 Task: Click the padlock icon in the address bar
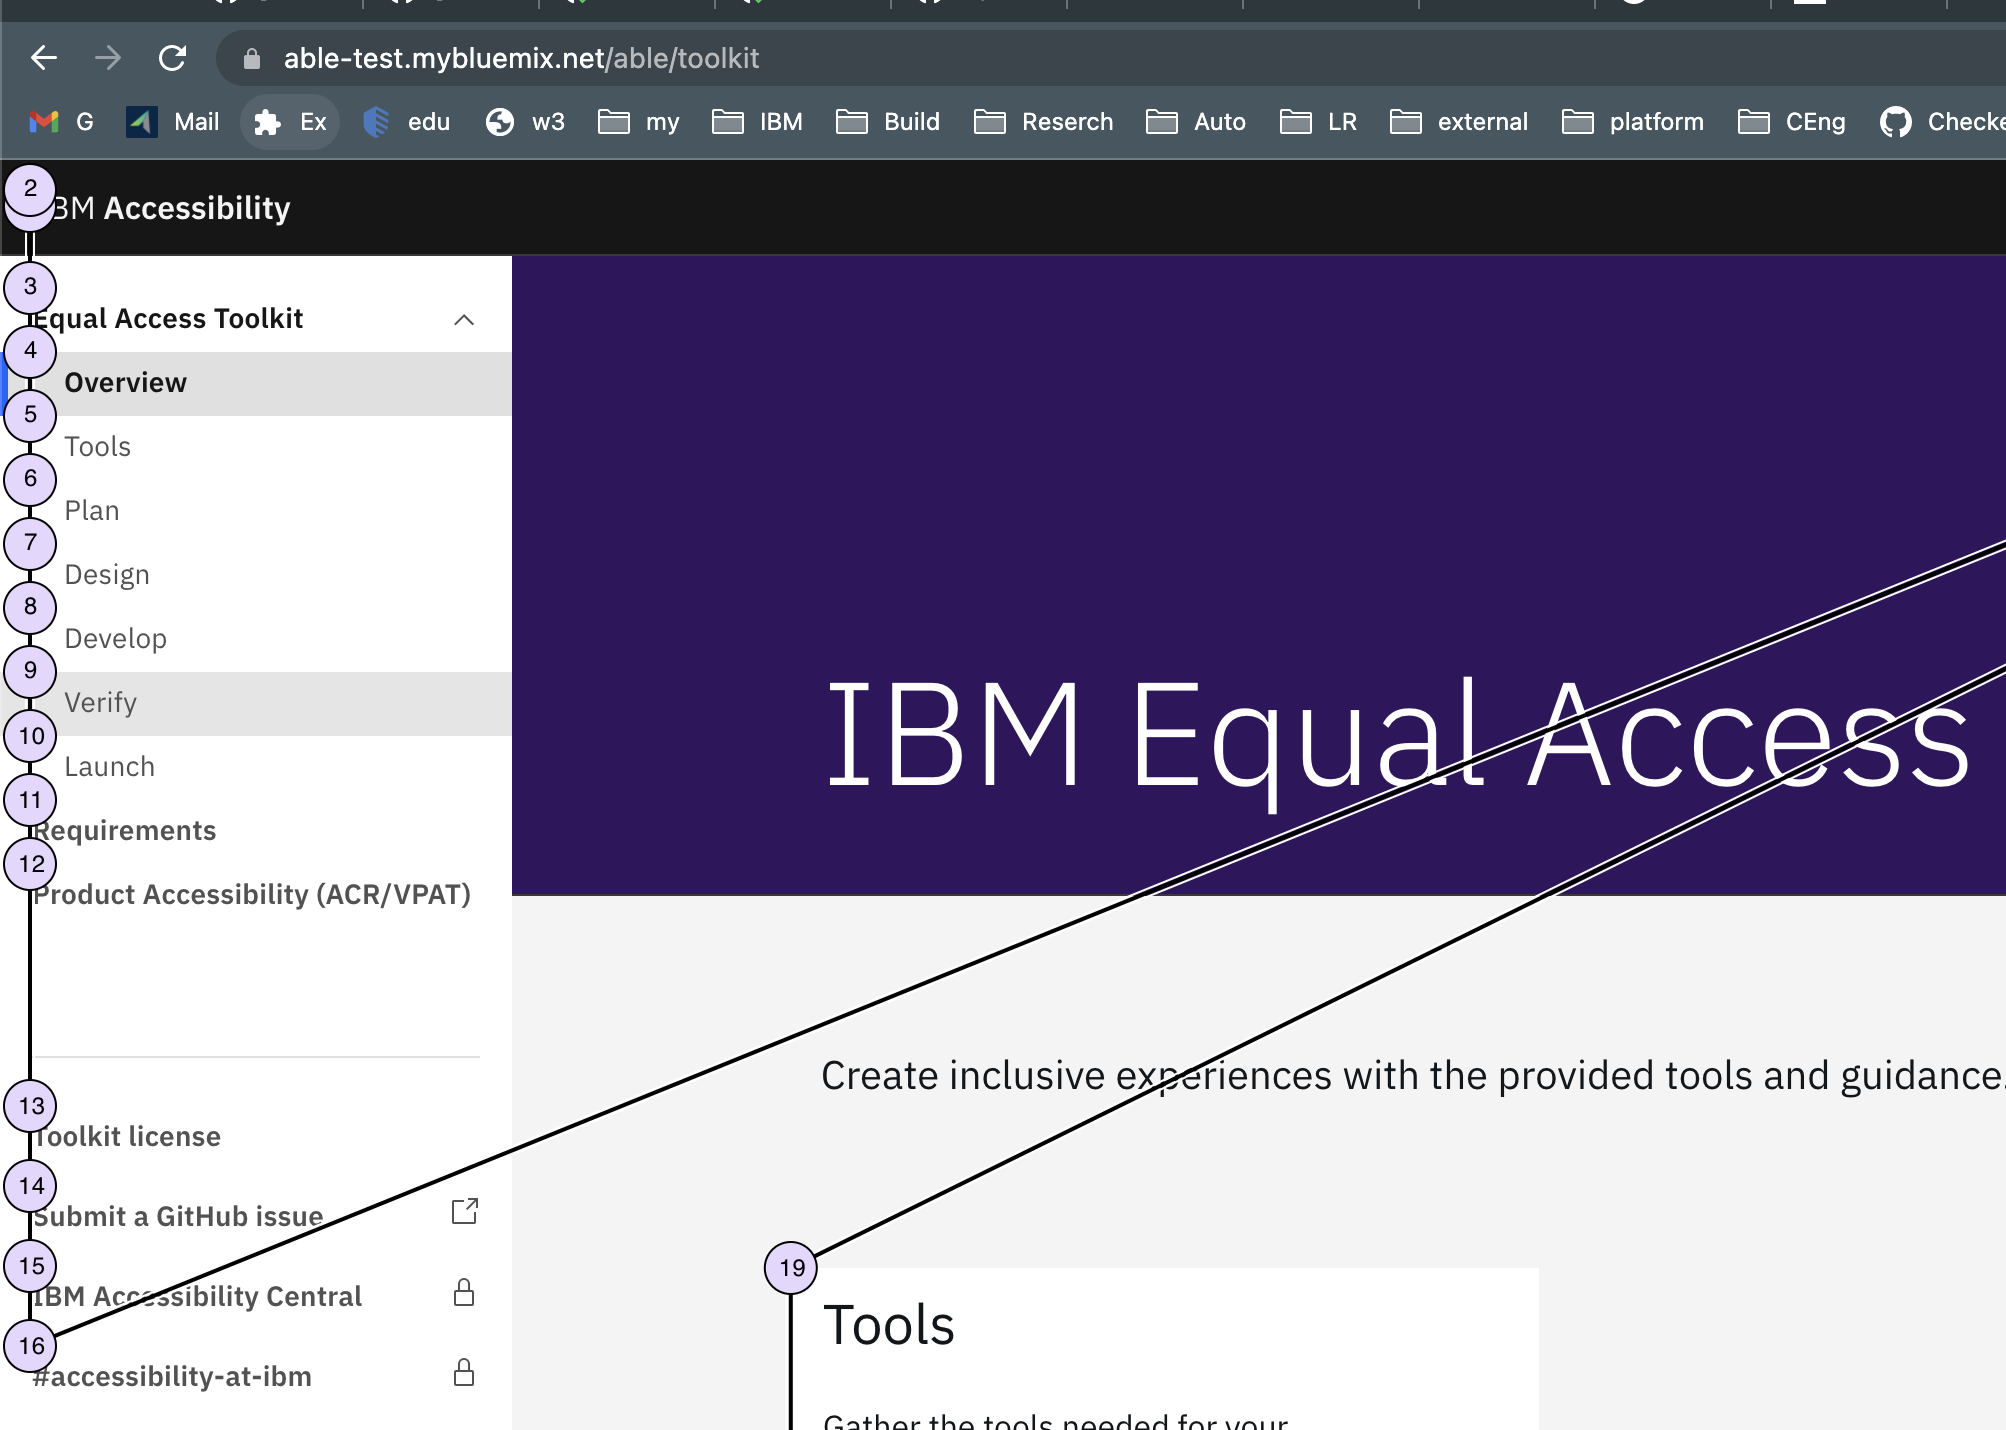(251, 58)
